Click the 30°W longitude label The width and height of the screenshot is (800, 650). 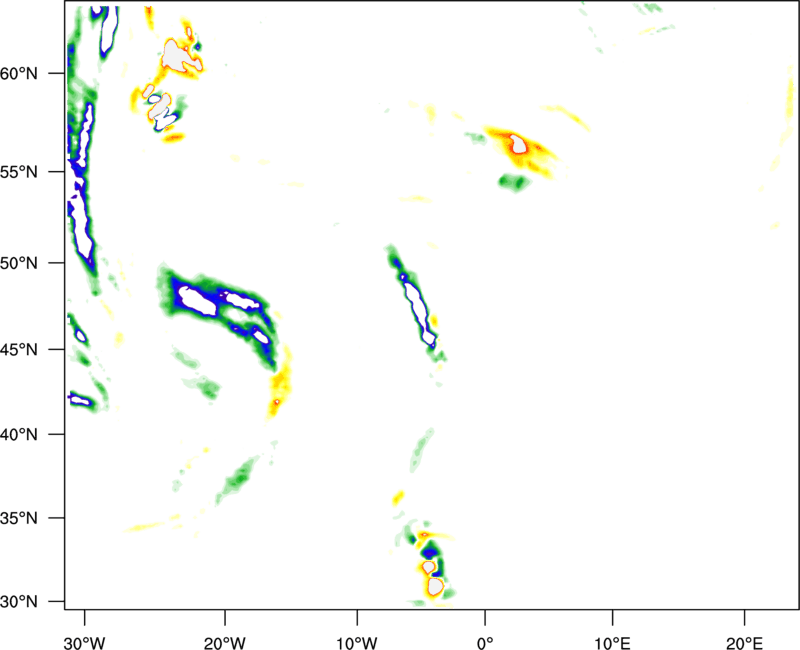(x=85, y=643)
